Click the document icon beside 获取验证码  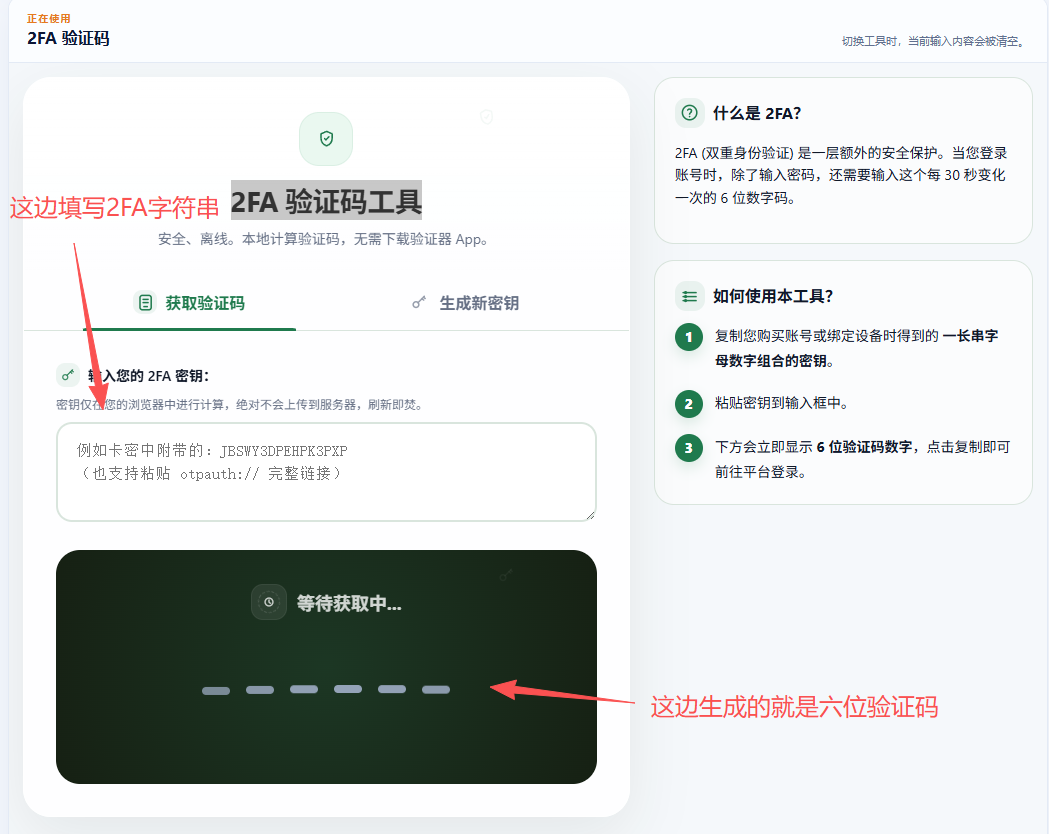145,303
